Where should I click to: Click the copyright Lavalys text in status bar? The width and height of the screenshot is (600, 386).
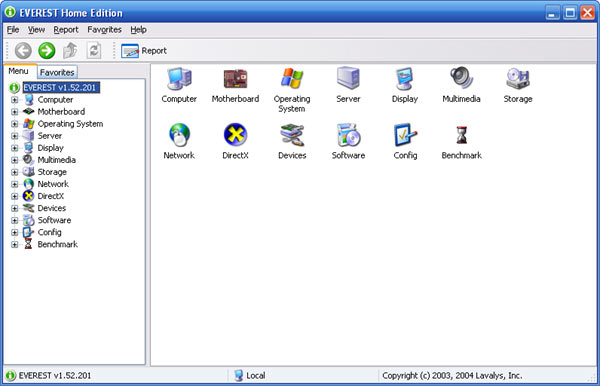tap(452, 376)
